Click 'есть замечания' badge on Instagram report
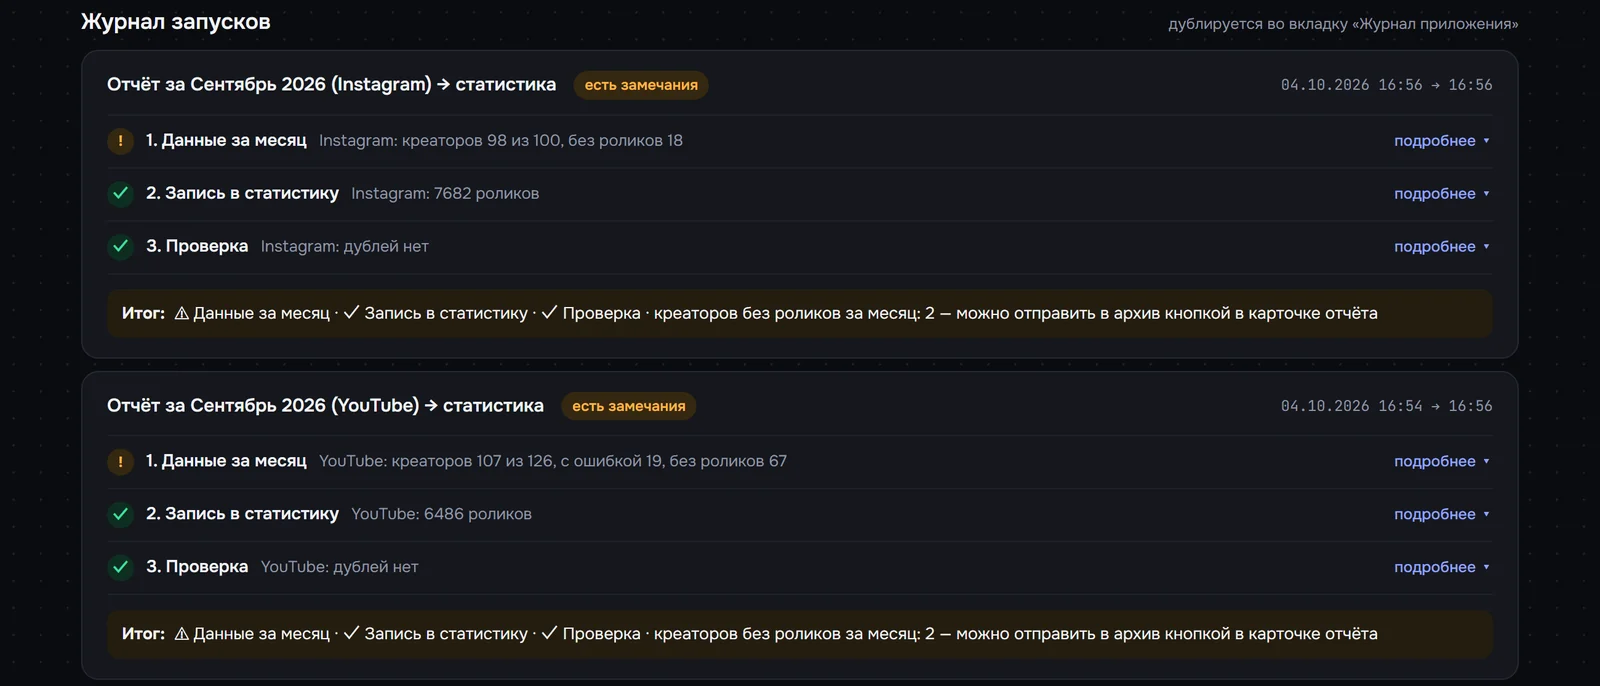The image size is (1600, 686). pyautogui.click(x=641, y=85)
